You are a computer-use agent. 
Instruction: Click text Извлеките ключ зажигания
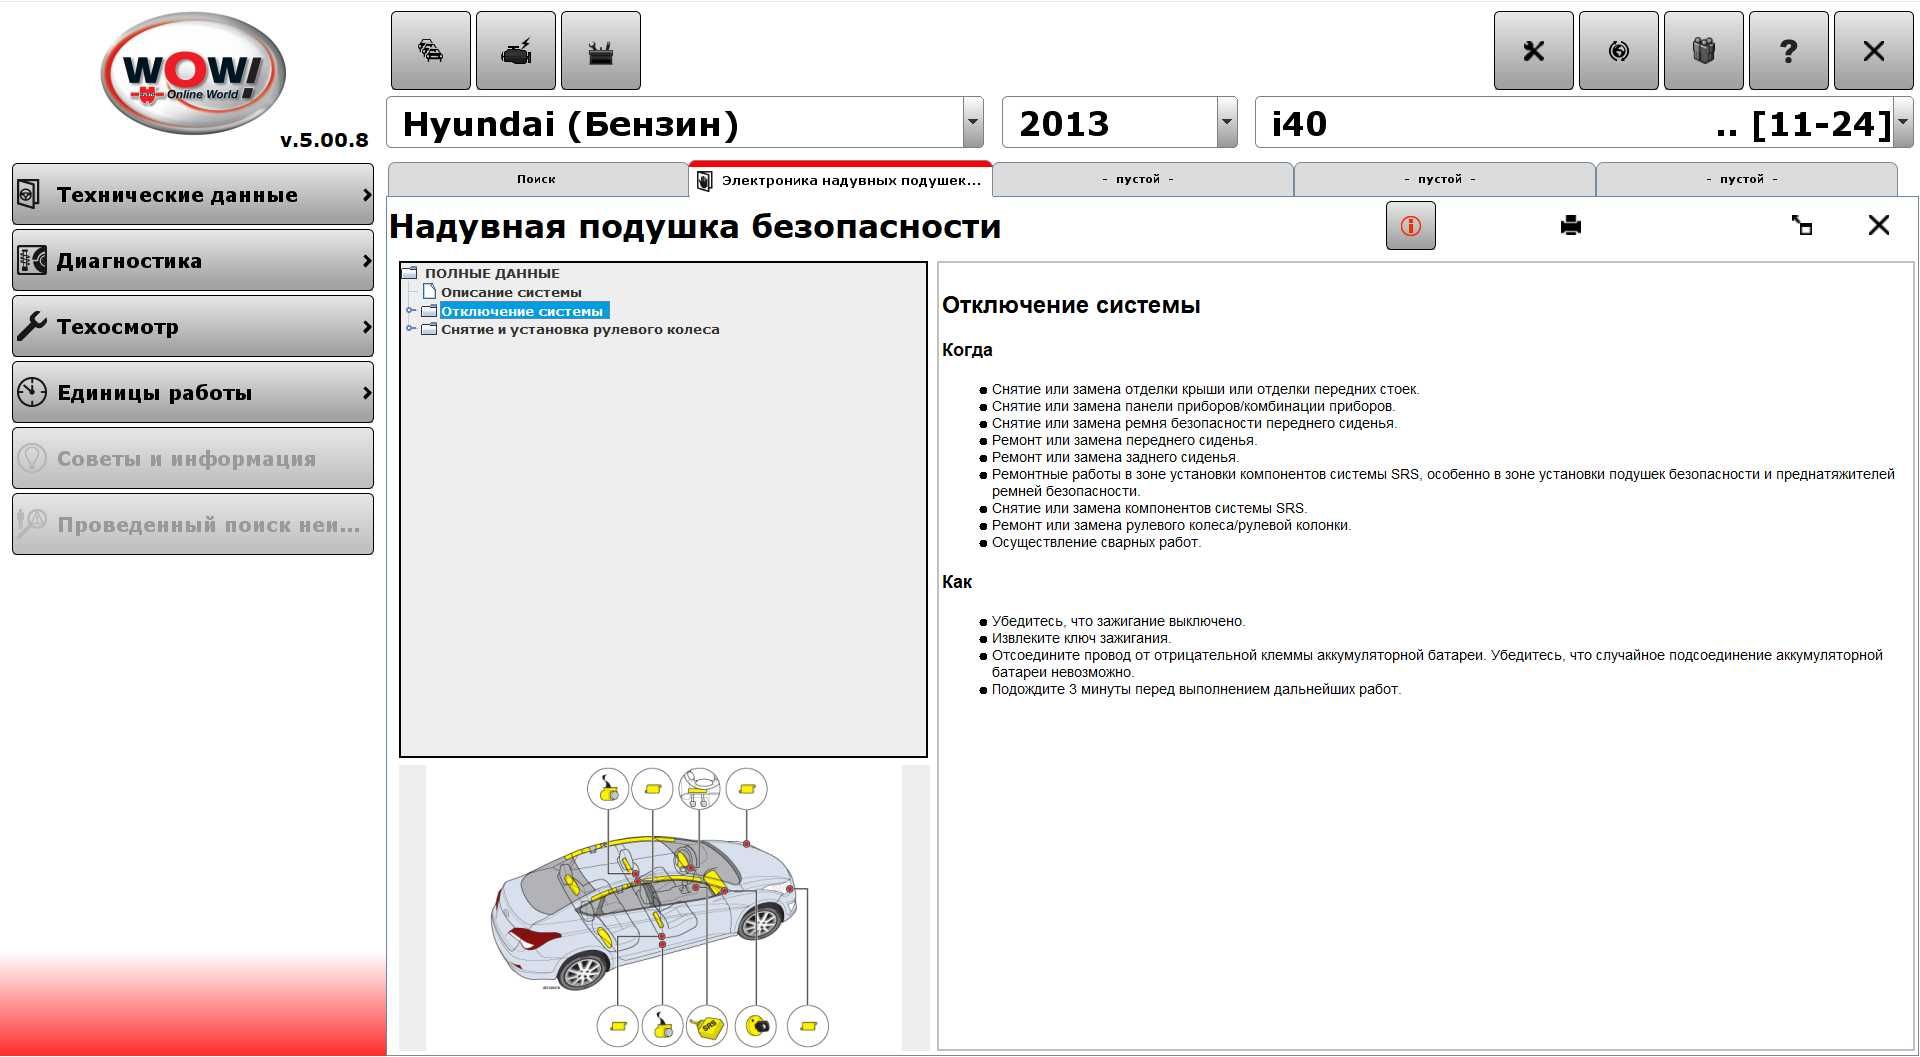click(1081, 638)
